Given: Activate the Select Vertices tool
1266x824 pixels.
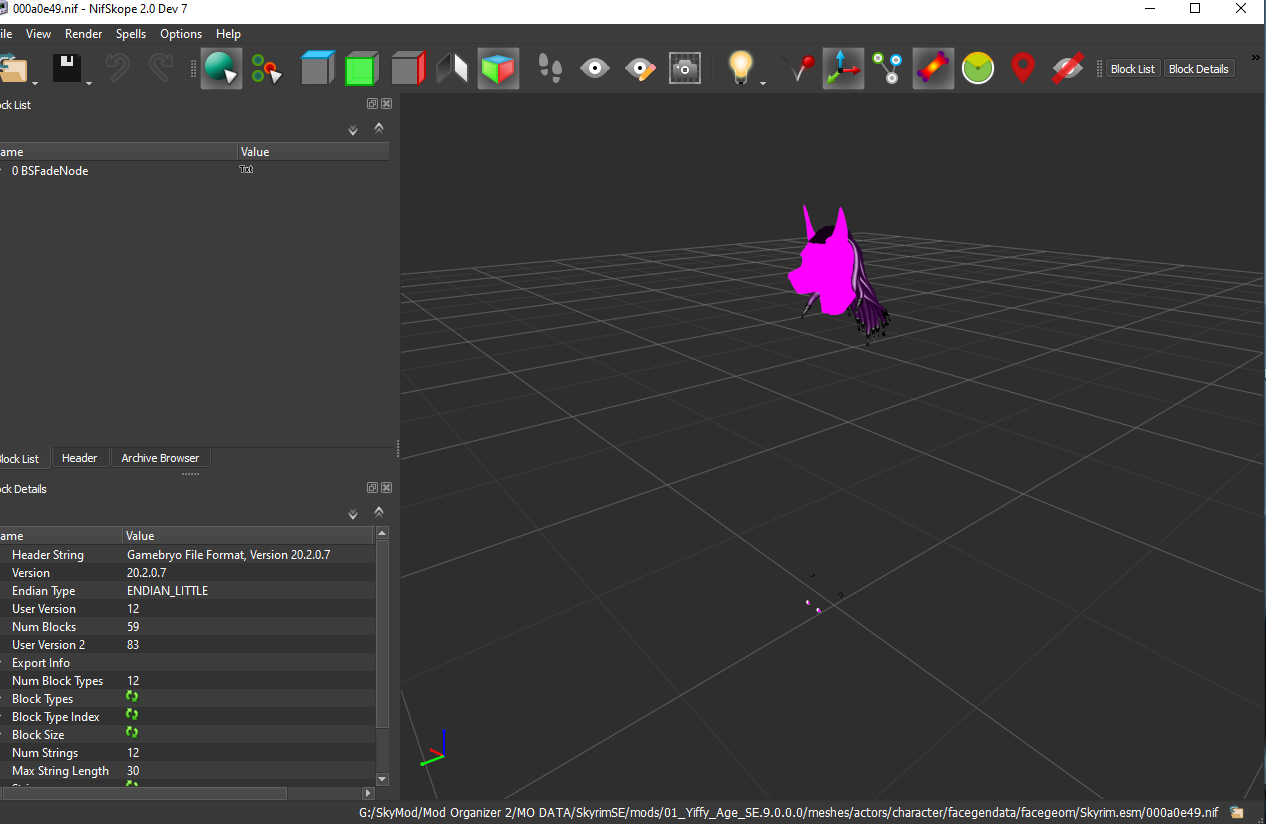Looking at the screenshot, I should (x=265, y=69).
